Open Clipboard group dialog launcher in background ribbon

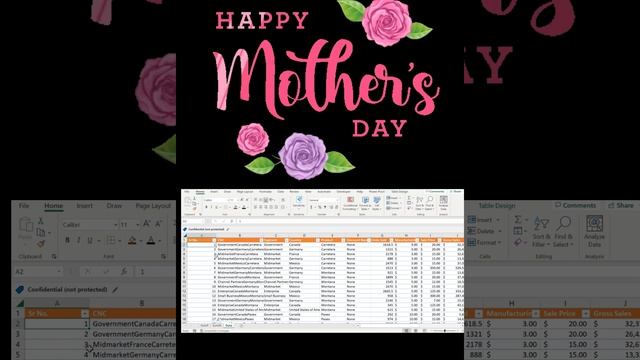[54, 256]
